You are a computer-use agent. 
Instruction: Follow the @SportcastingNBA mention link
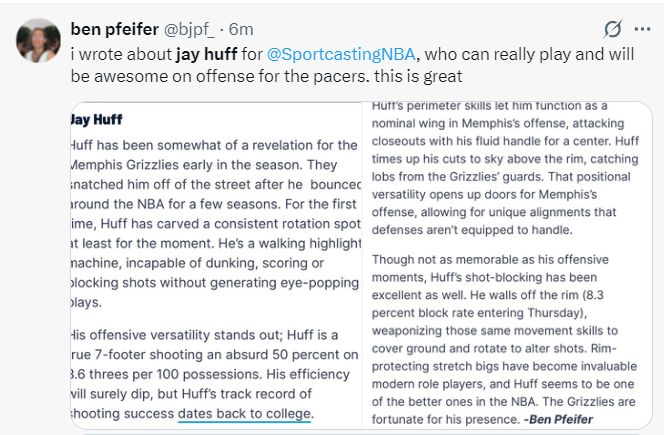341,54
